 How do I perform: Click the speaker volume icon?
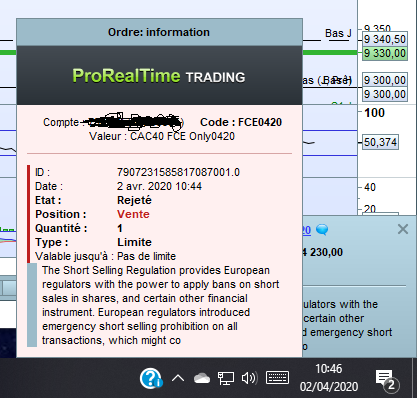pos(249,378)
